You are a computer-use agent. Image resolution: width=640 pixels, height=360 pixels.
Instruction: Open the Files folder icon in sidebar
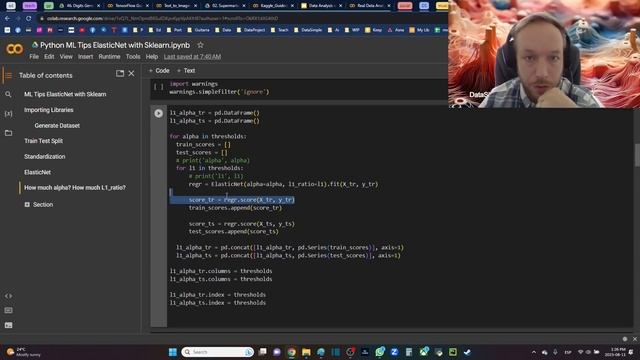(x=8, y=133)
